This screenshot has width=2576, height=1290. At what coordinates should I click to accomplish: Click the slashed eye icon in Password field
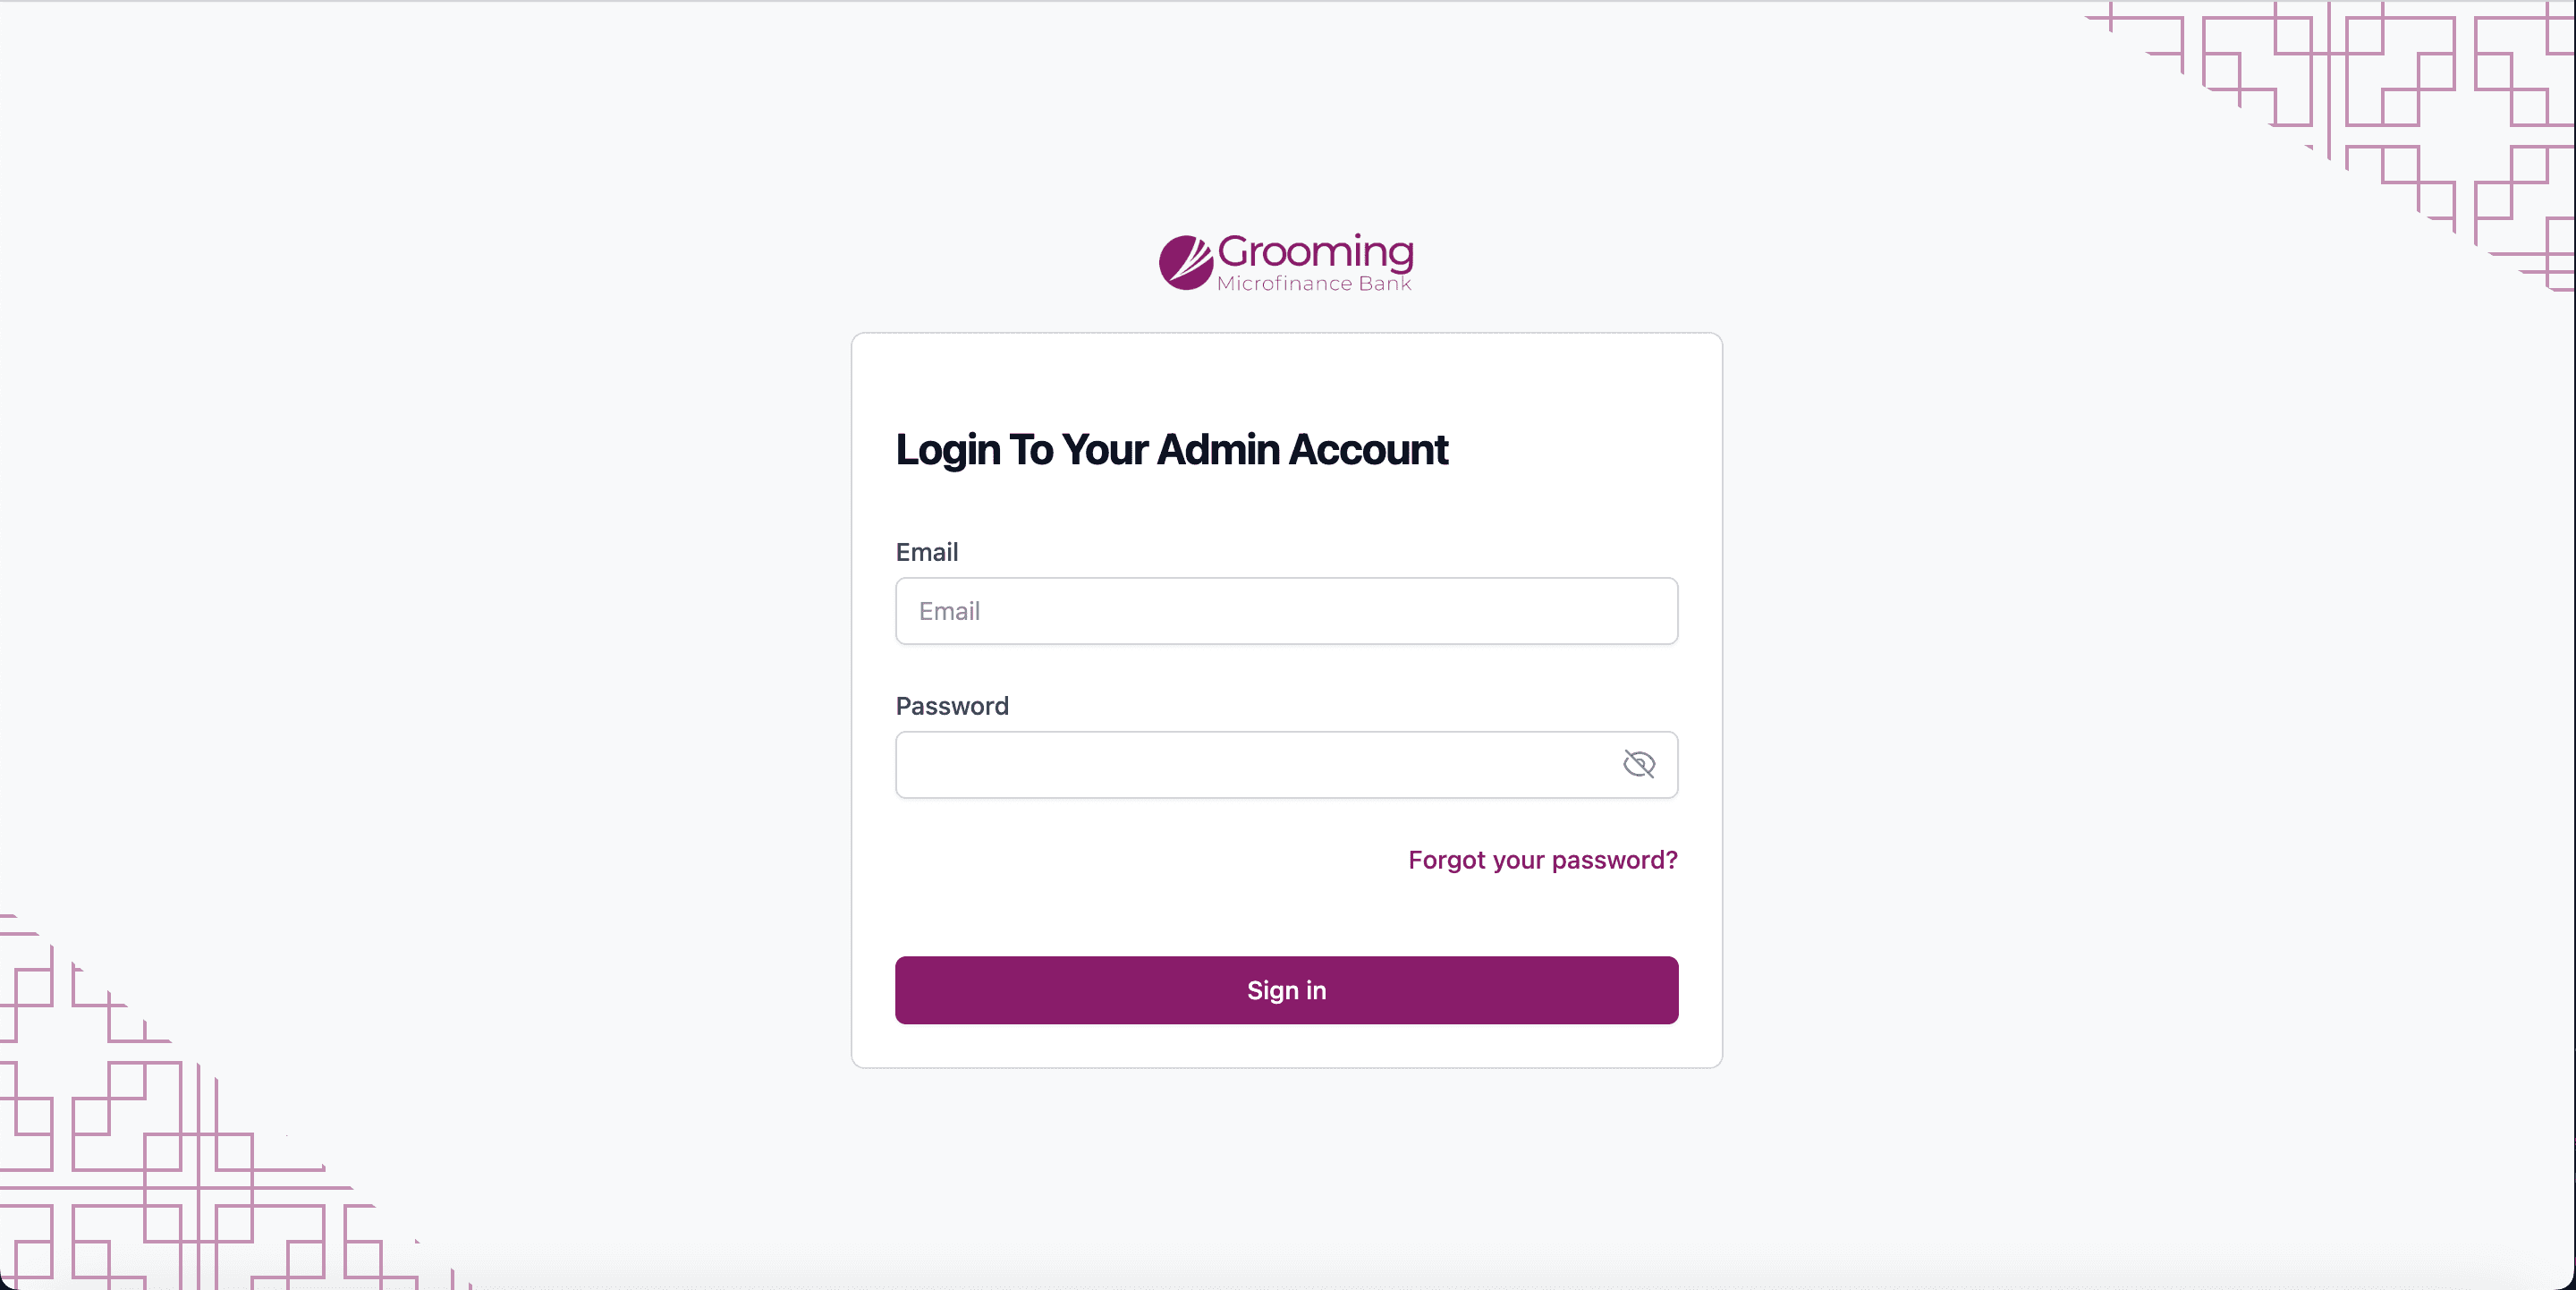[1638, 764]
